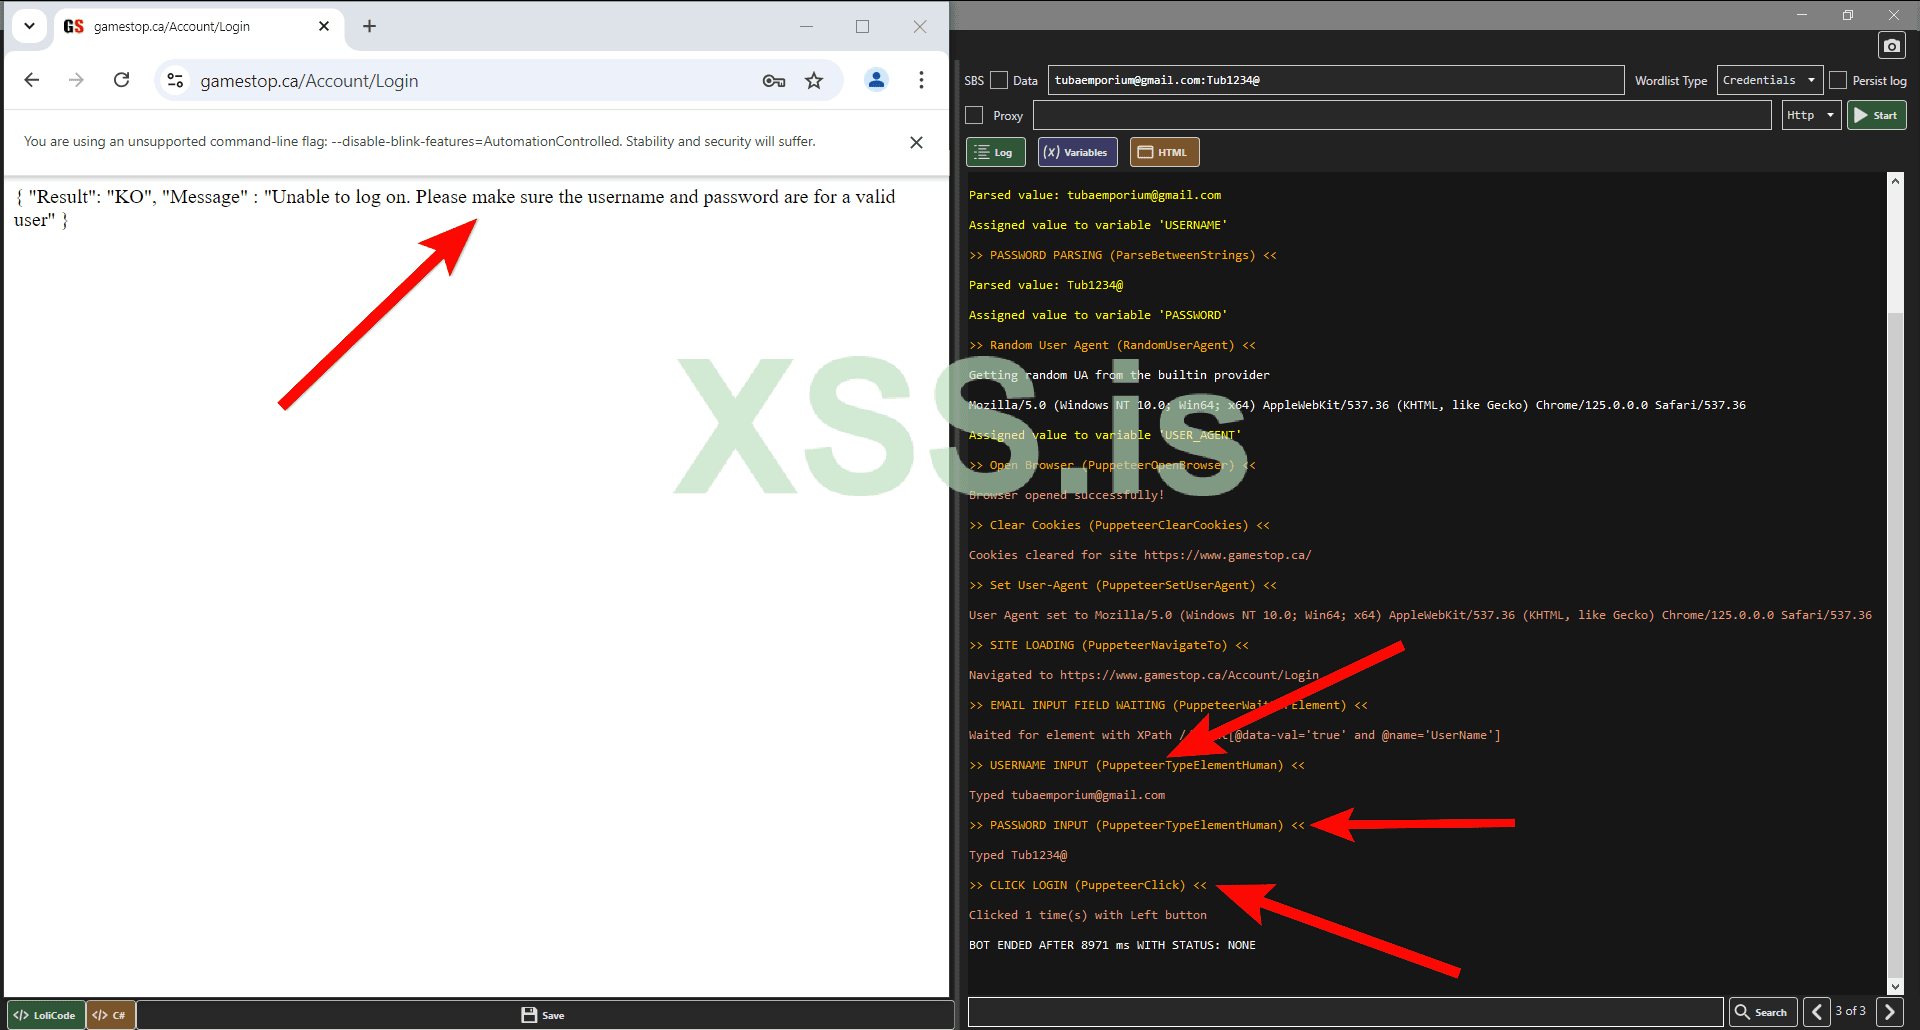Screen dimensions: 1920x1030
Task: Click the "Assigned value to variable 'USERNAME'" log line
Action: (x=1097, y=225)
